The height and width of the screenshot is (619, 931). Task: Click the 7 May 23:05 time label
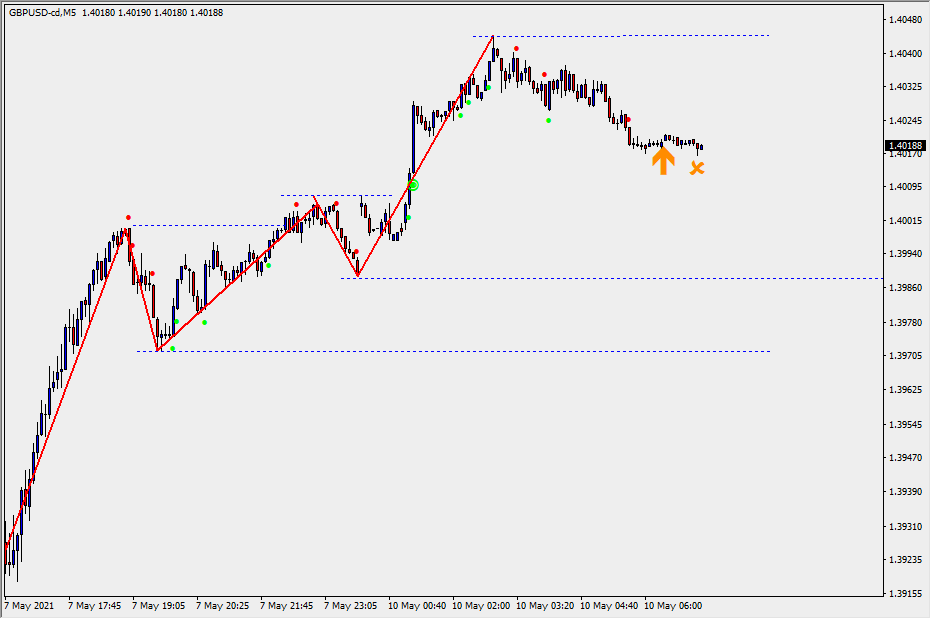pyautogui.click(x=350, y=606)
